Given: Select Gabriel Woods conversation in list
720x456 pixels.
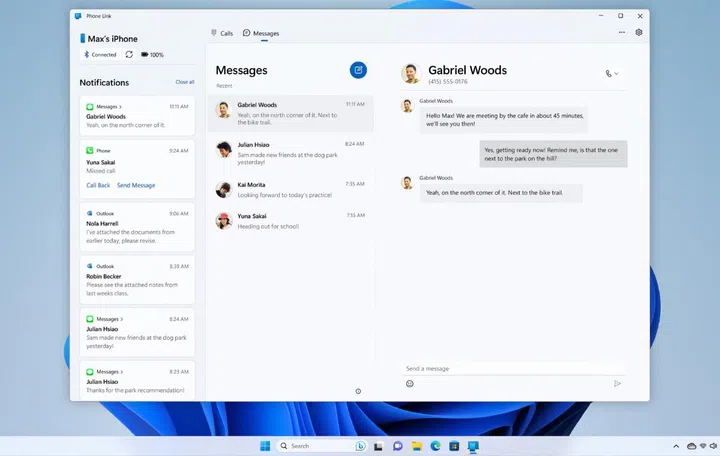Looking at the screenshot, I should tap(290, 113).
